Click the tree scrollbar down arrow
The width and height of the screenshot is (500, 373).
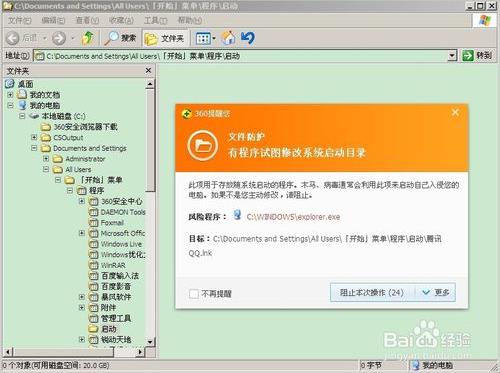(150, 342)
